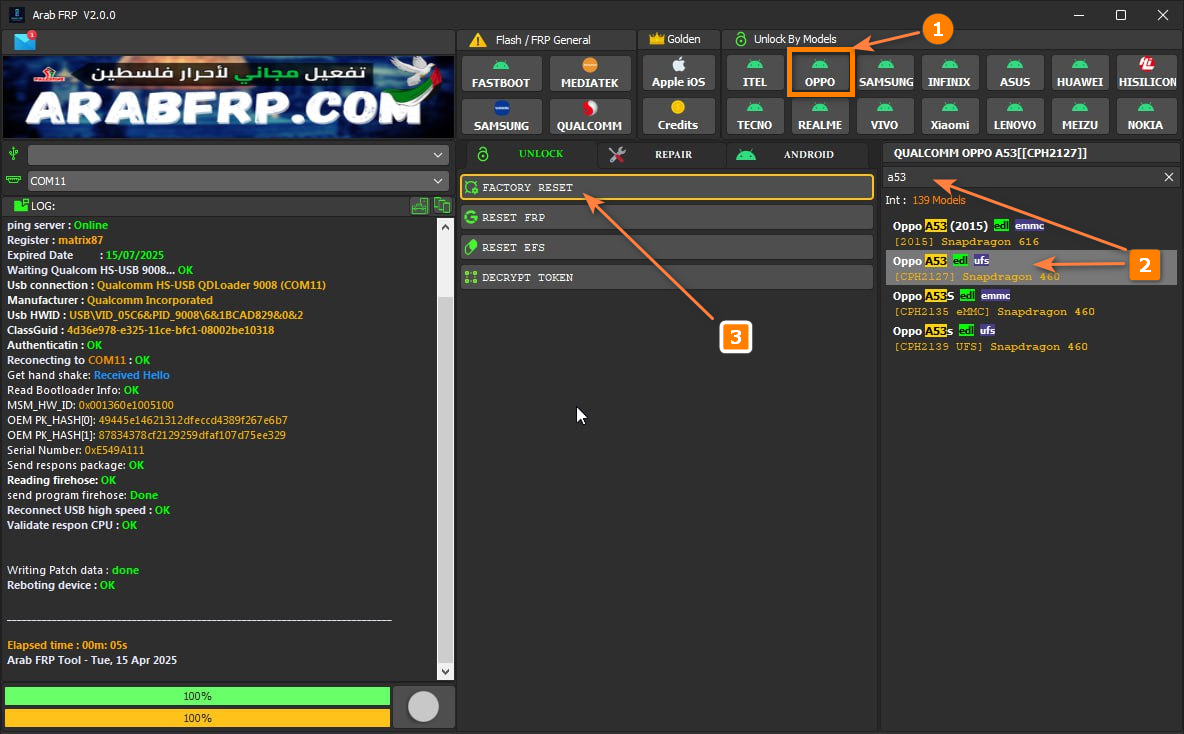Run the Decrypt Token operation
The image size is (1184, 734).
[x=666, y=277]
